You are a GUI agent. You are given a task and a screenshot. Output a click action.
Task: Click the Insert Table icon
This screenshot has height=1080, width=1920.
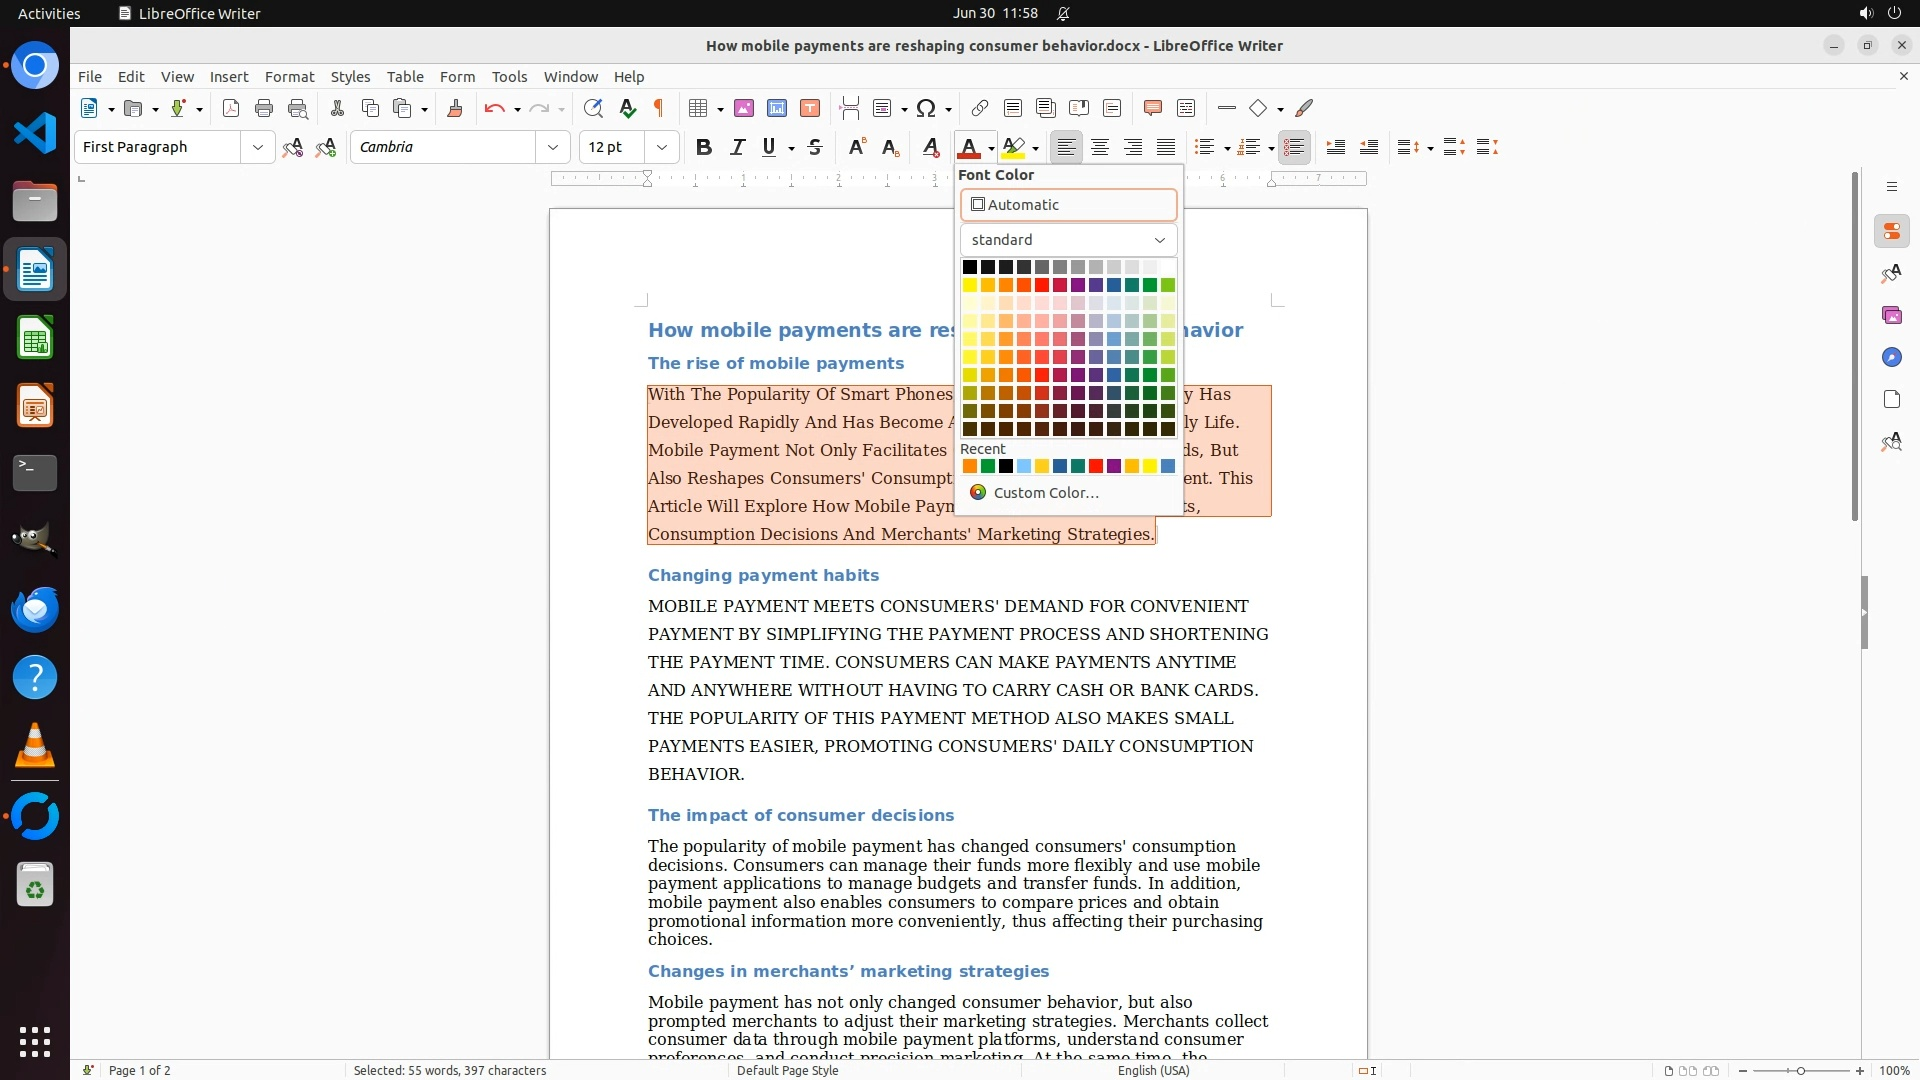(699, 108)
